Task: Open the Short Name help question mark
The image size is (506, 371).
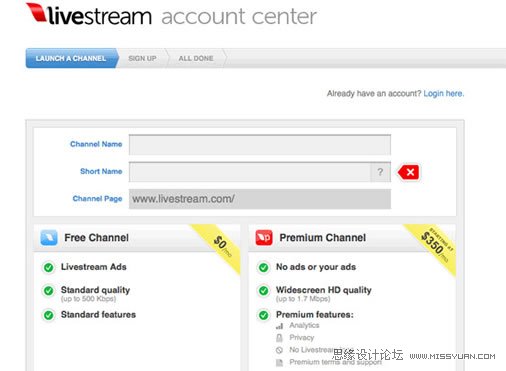Action: 380,172
